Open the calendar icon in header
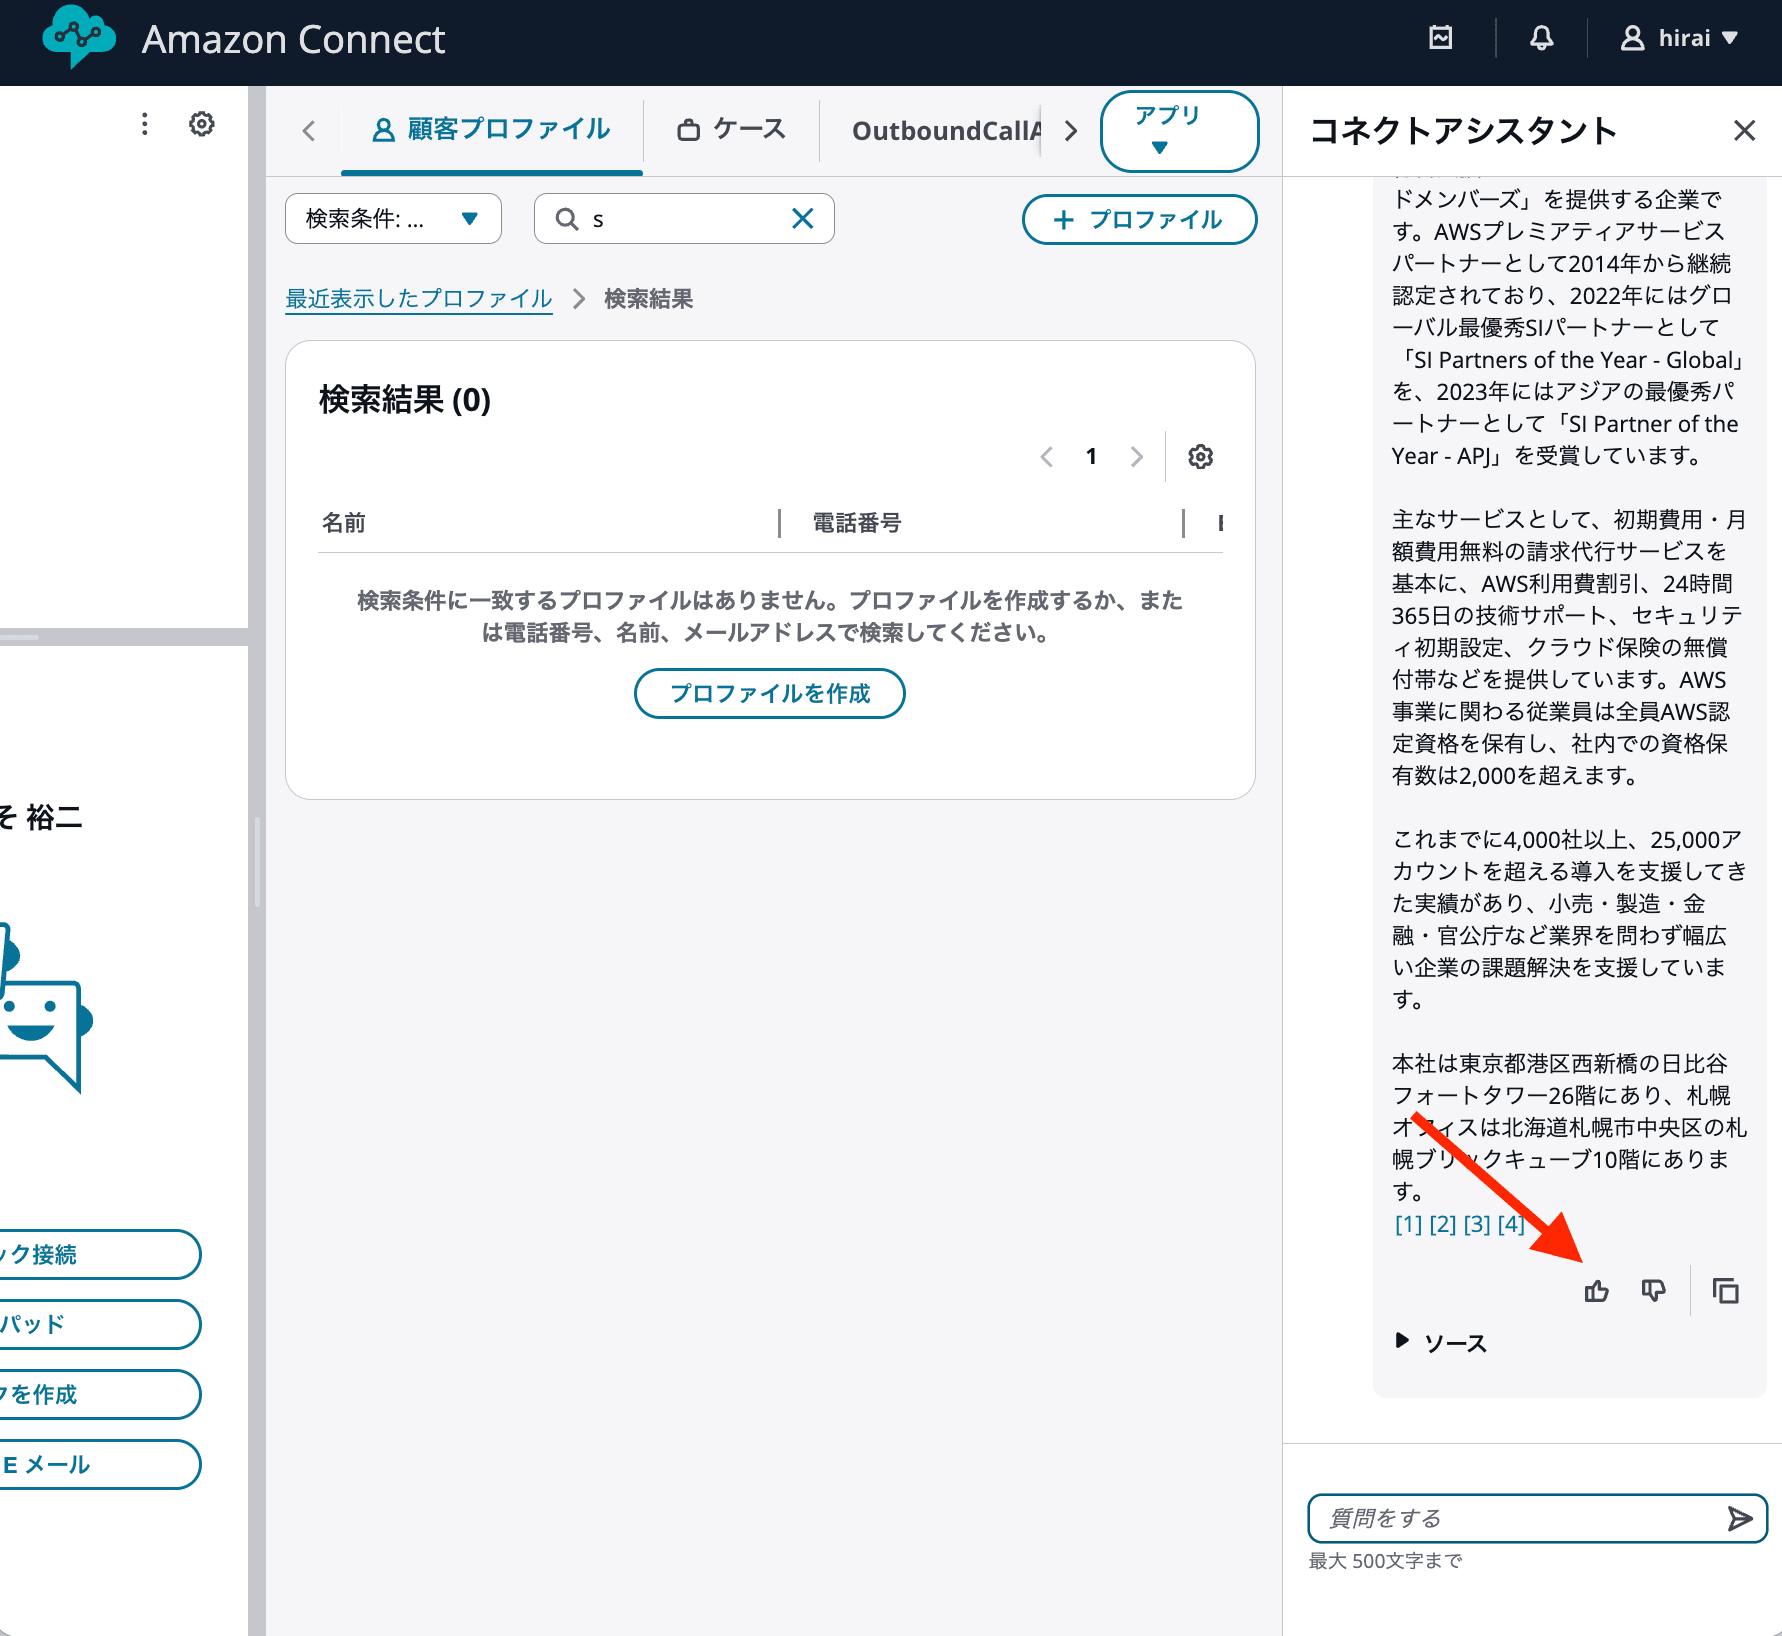The image size is (1782, 1636). (x=1440, y=38)
